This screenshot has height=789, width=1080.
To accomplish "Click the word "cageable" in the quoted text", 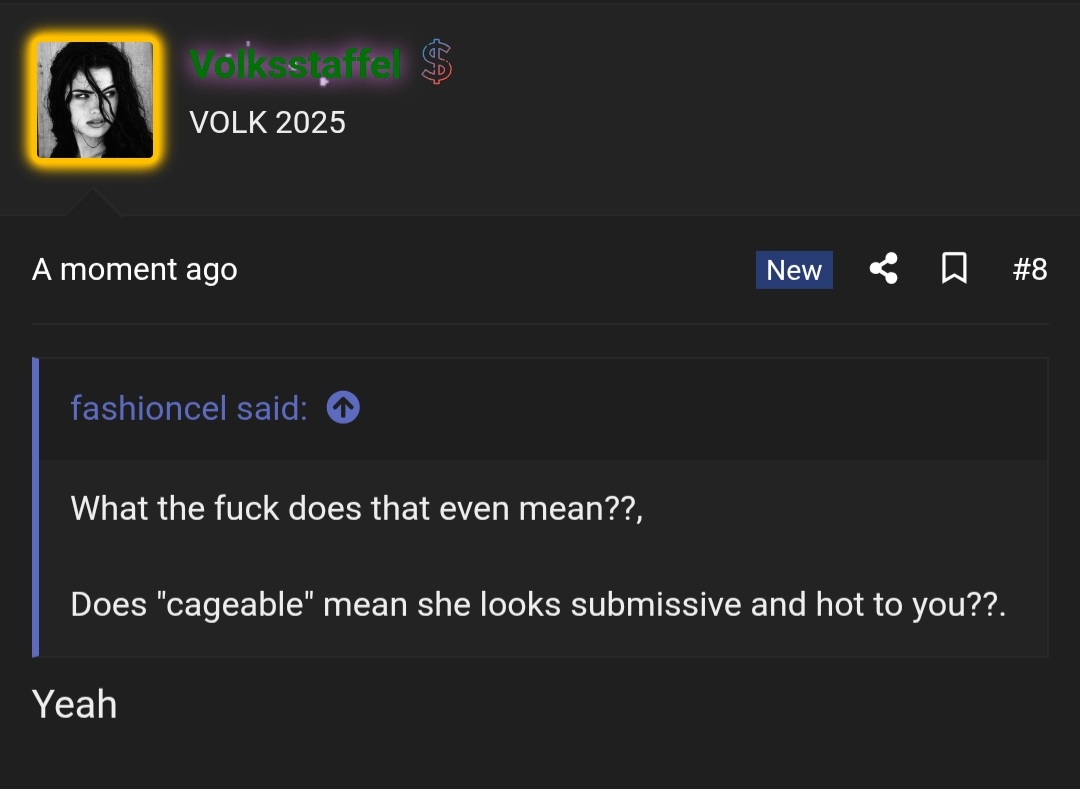I will pyautogui.click(x=235, y=605).
